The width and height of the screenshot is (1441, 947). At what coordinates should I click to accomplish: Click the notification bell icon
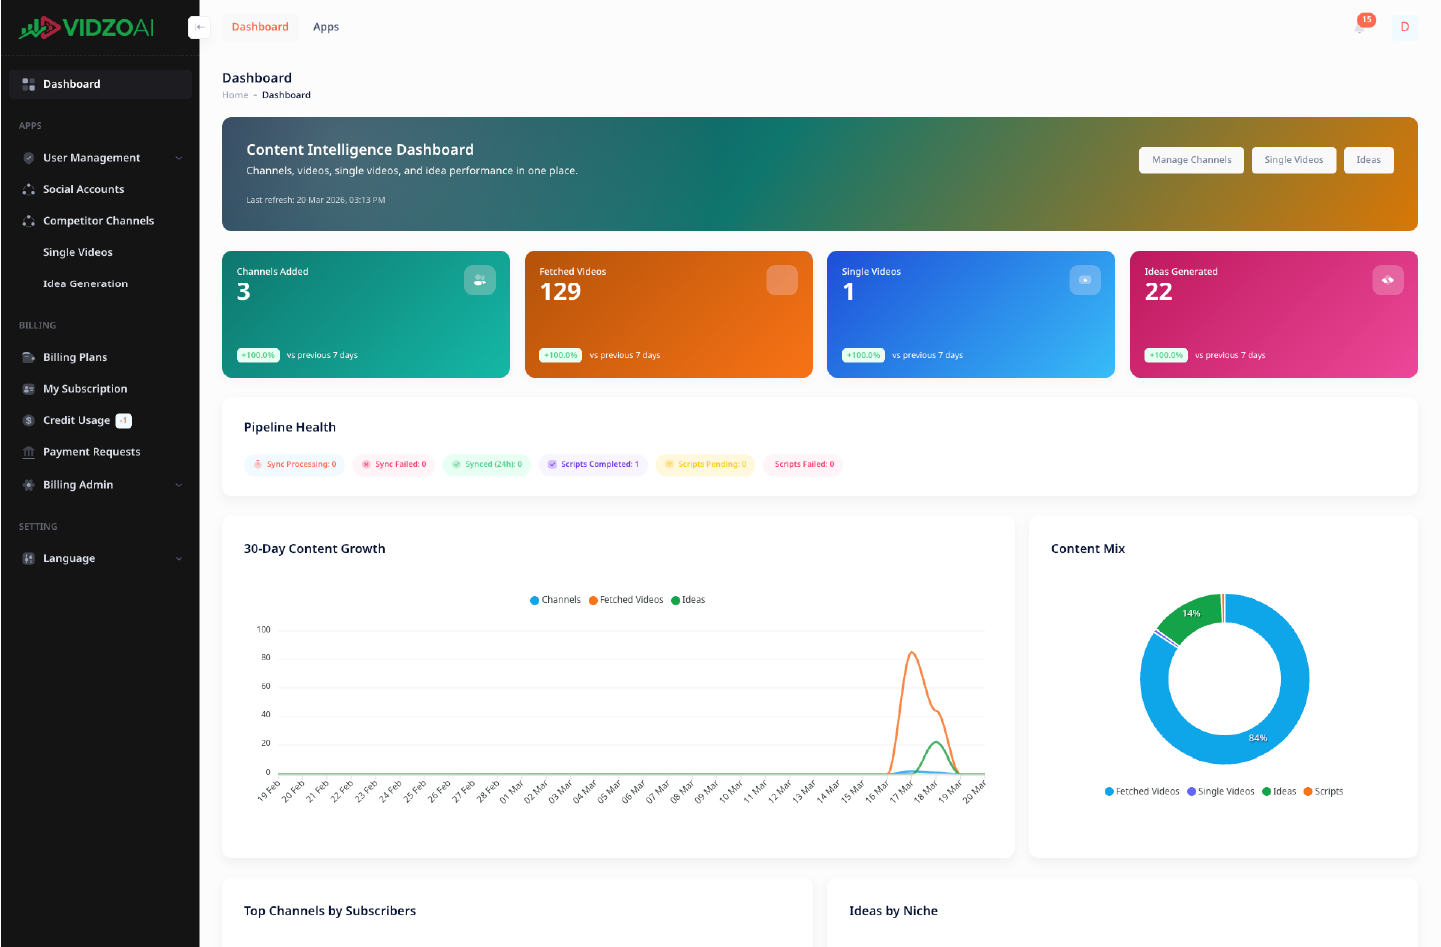[x=1359, y=28]
